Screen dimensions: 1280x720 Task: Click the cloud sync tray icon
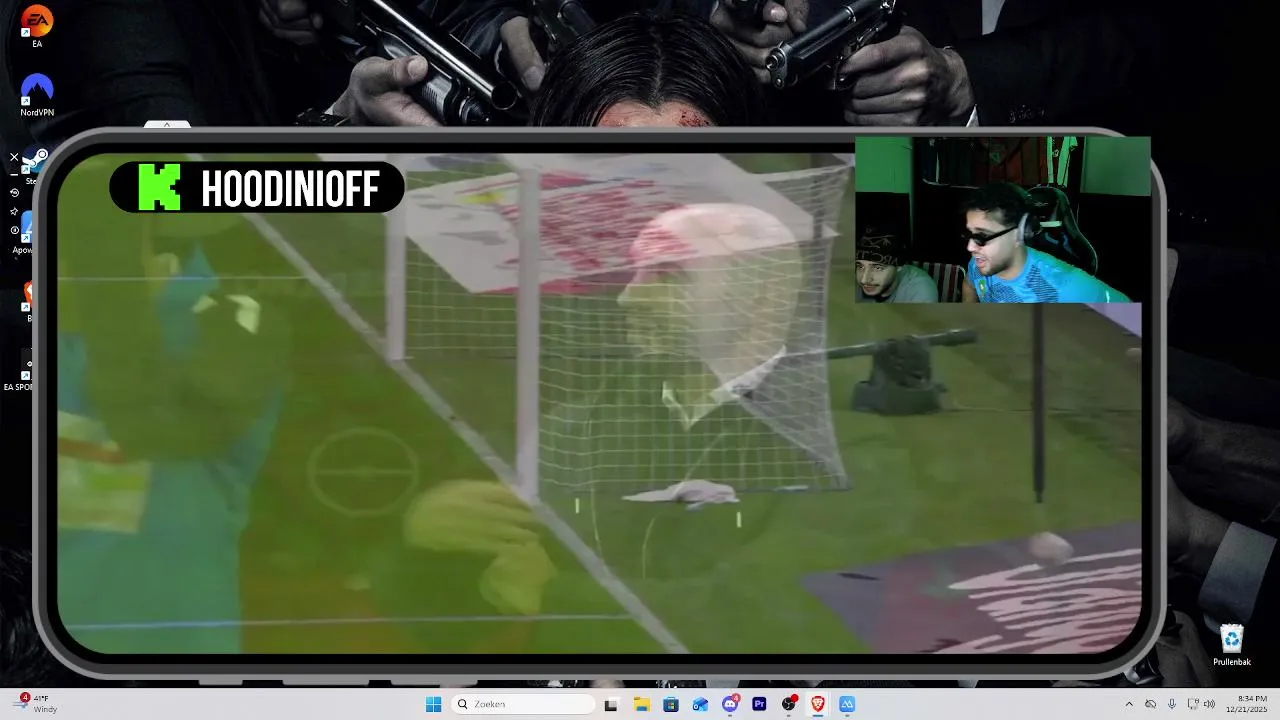[1151, 704]
